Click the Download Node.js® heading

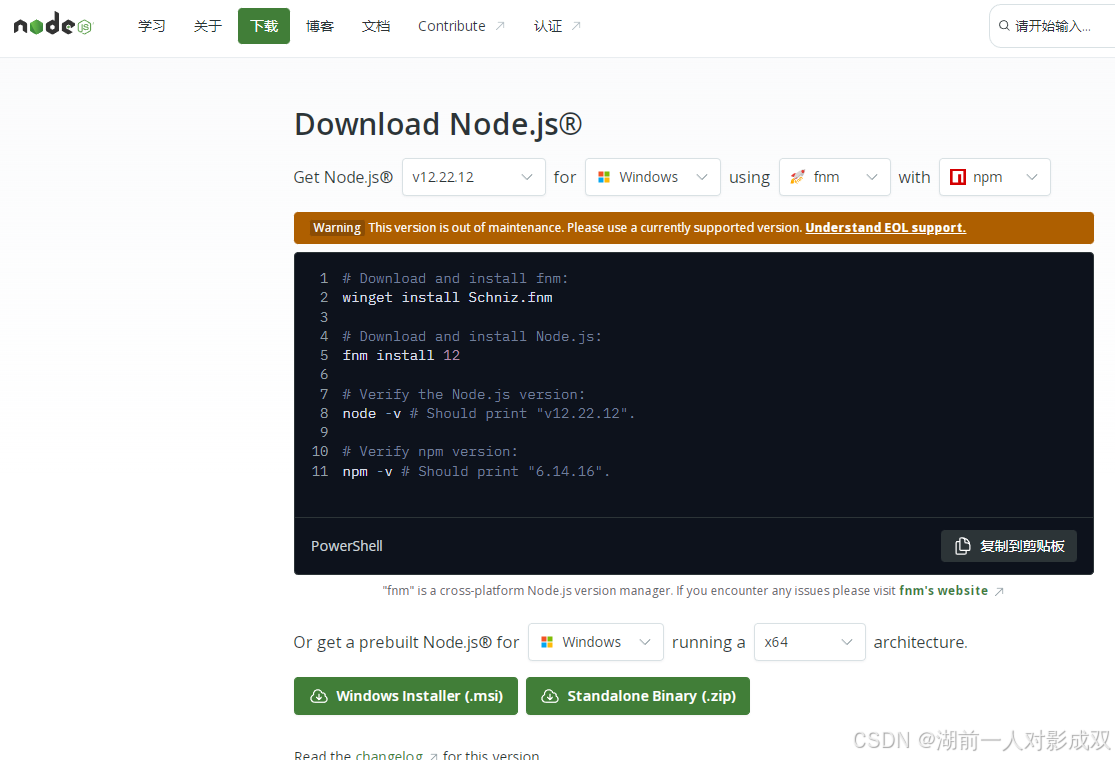tap(438, 124)
